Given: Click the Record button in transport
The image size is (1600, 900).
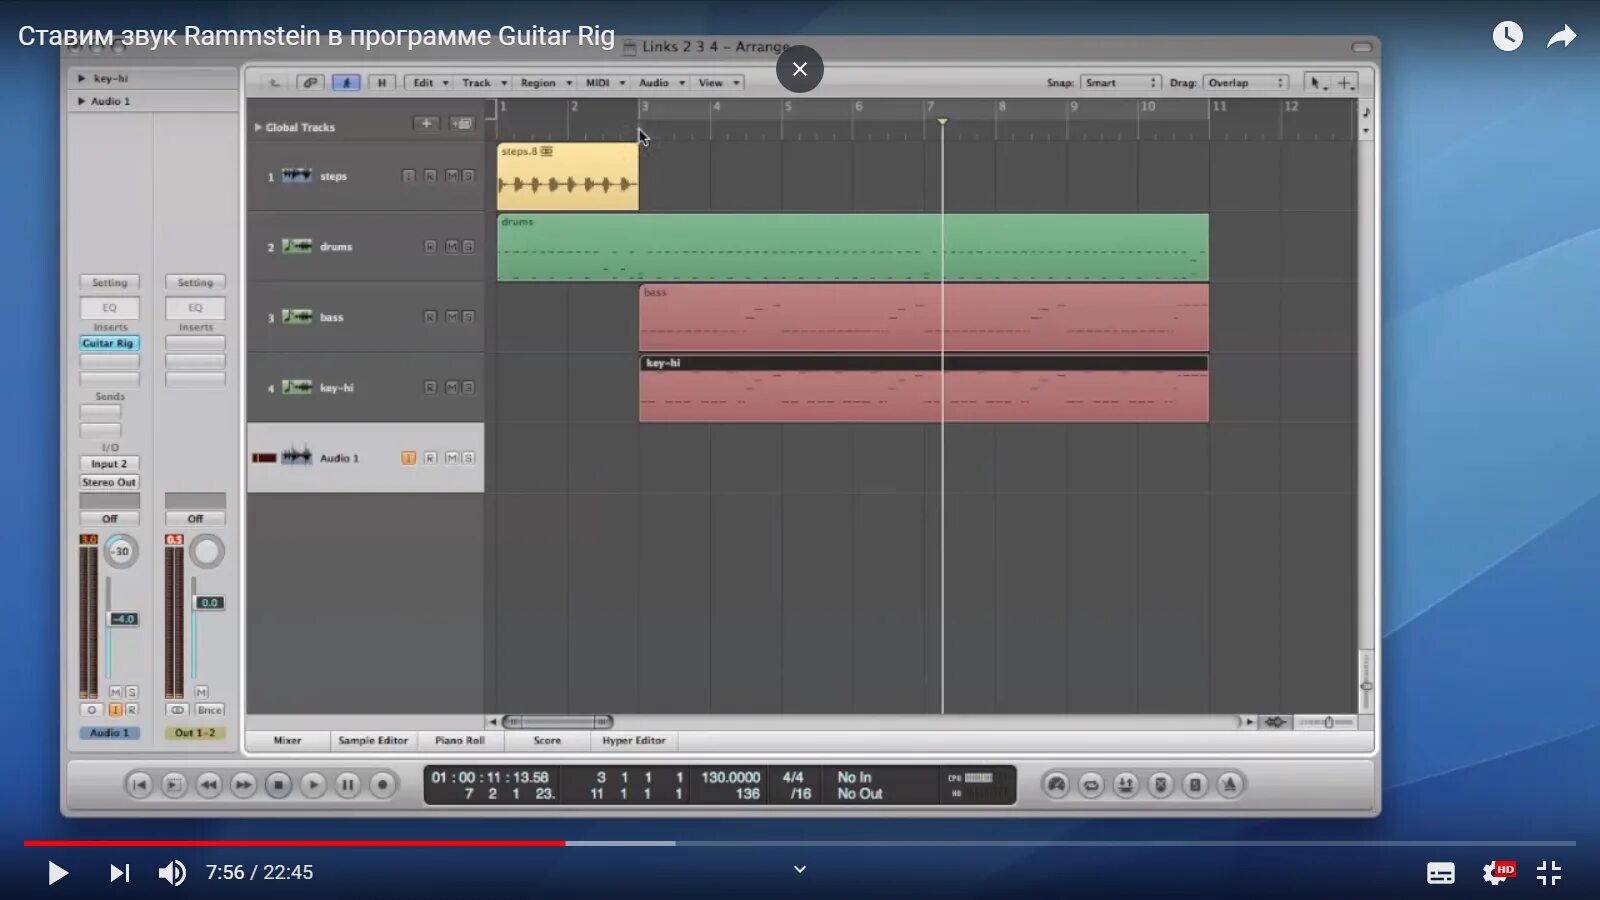Looking at the screenshot, I should point(382,785).
